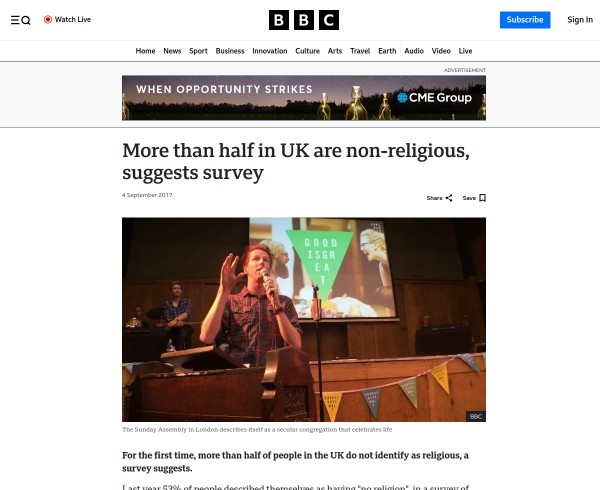Save article with the bookmark icon
This screenshot has height=490, width=600.
[x=483, y=198]
